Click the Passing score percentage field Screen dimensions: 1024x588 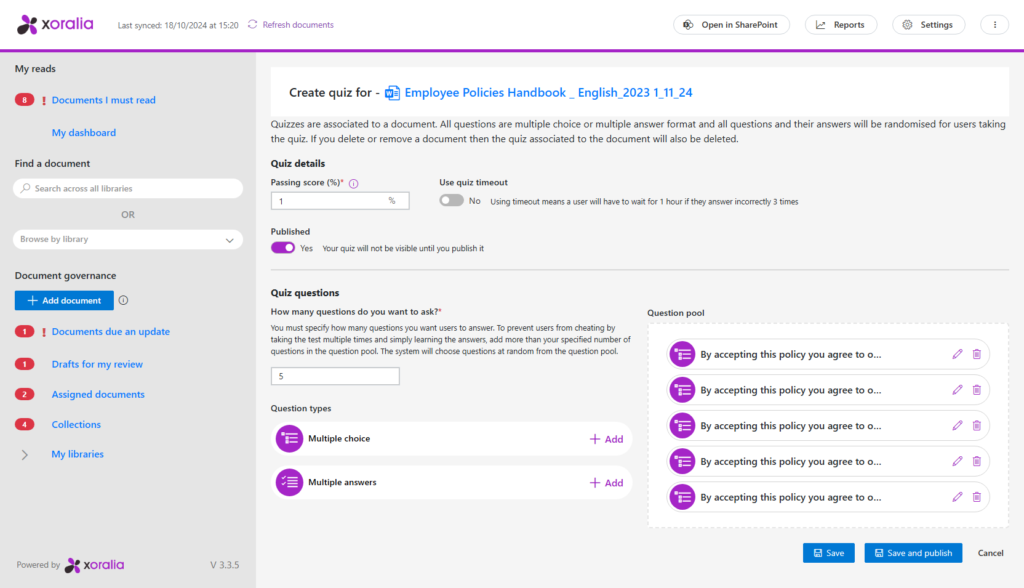tap(330, 201)
